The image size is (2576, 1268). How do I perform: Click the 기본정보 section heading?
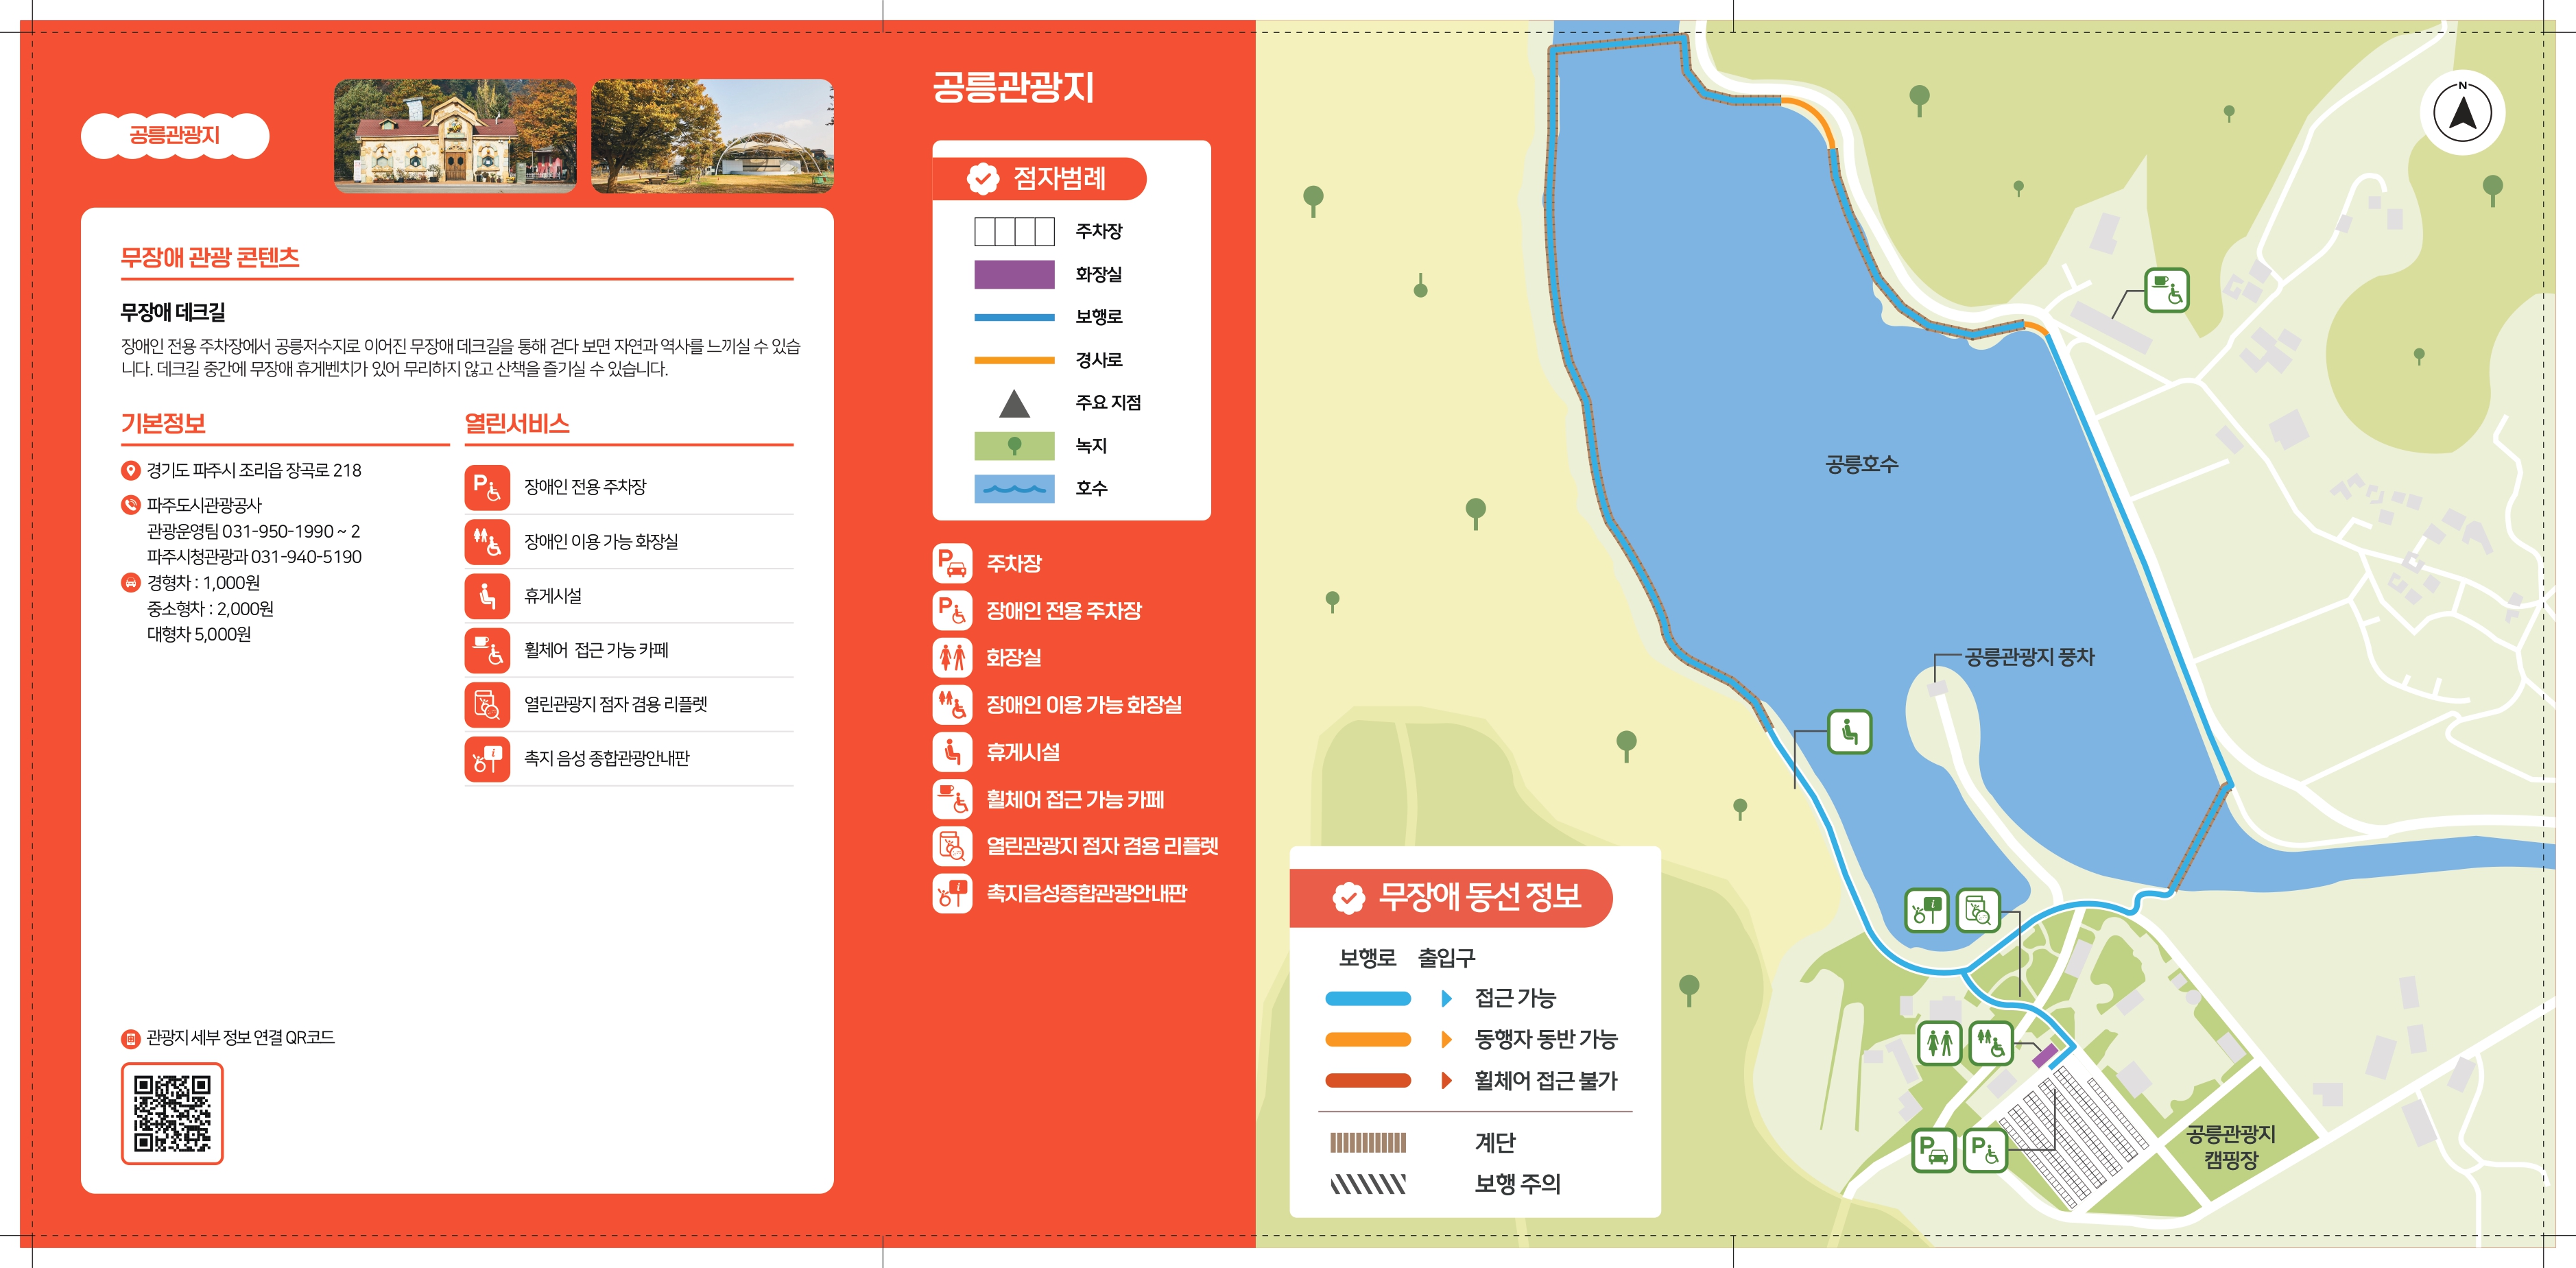point(163,423)
